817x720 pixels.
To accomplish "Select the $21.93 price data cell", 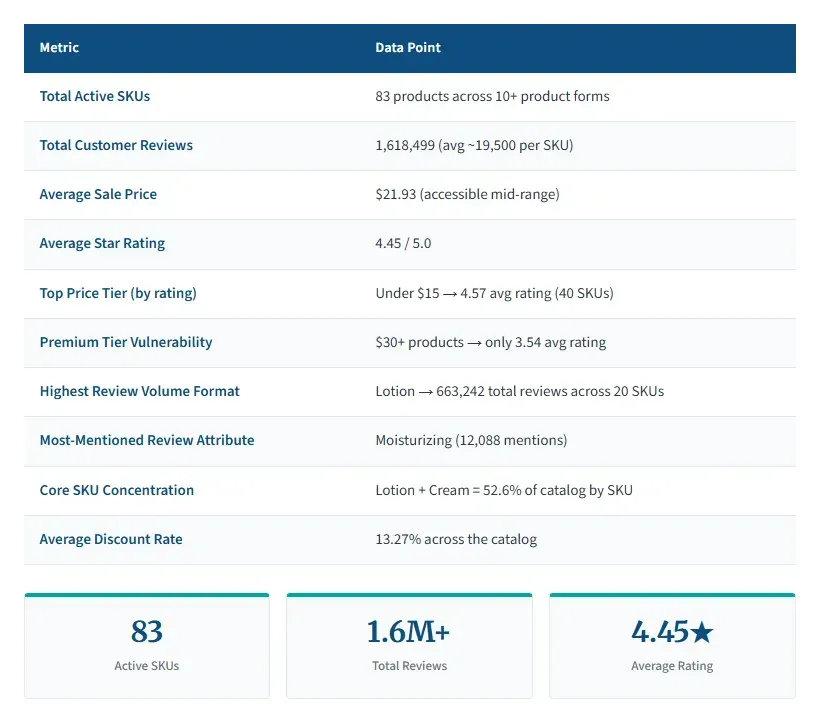I will tap(467, 194).
